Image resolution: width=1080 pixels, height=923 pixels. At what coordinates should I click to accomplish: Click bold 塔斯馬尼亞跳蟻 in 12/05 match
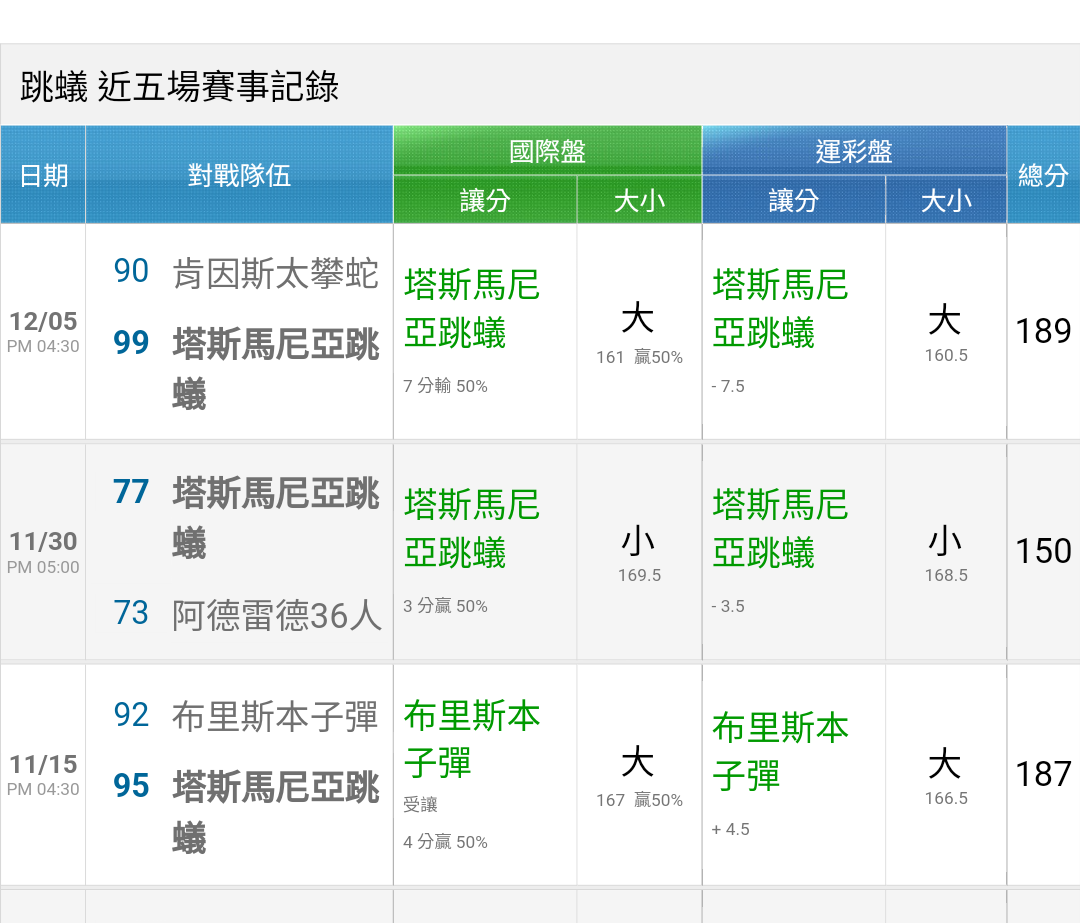point(276,369)
